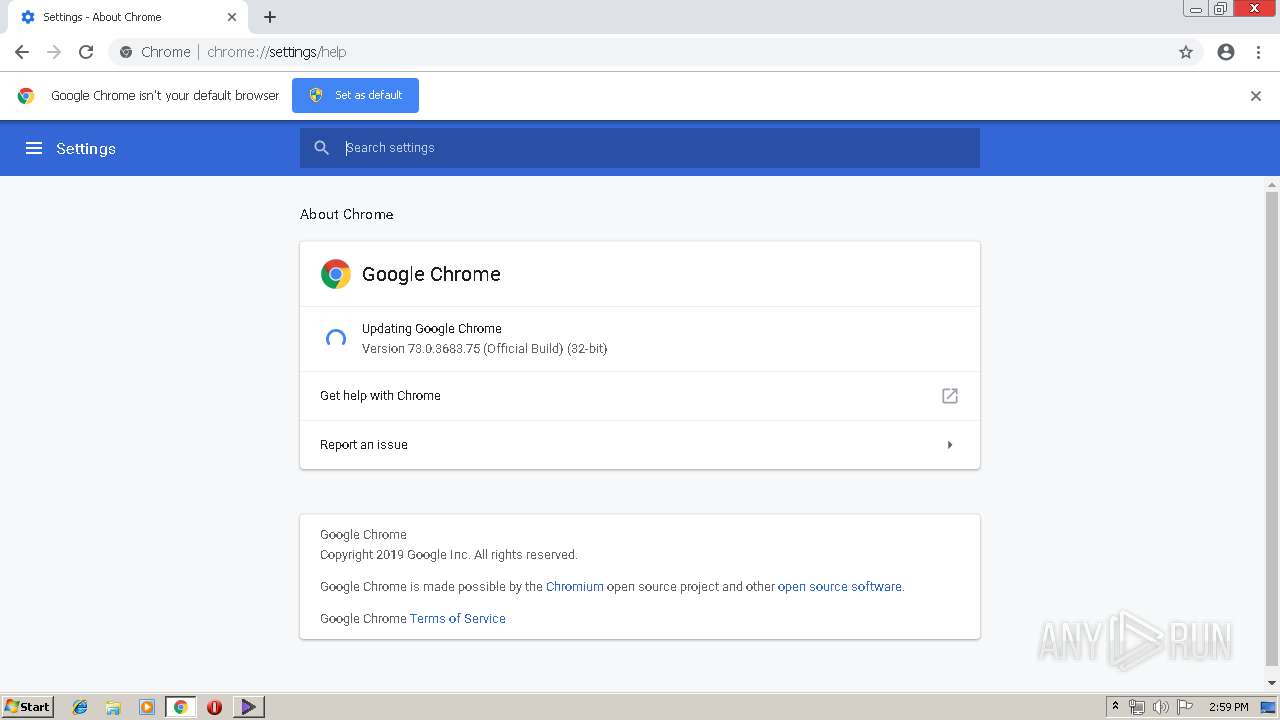Click the purple play-arrow taskbar icon
Screen dimensions: 1280x720
coord(248,707)
